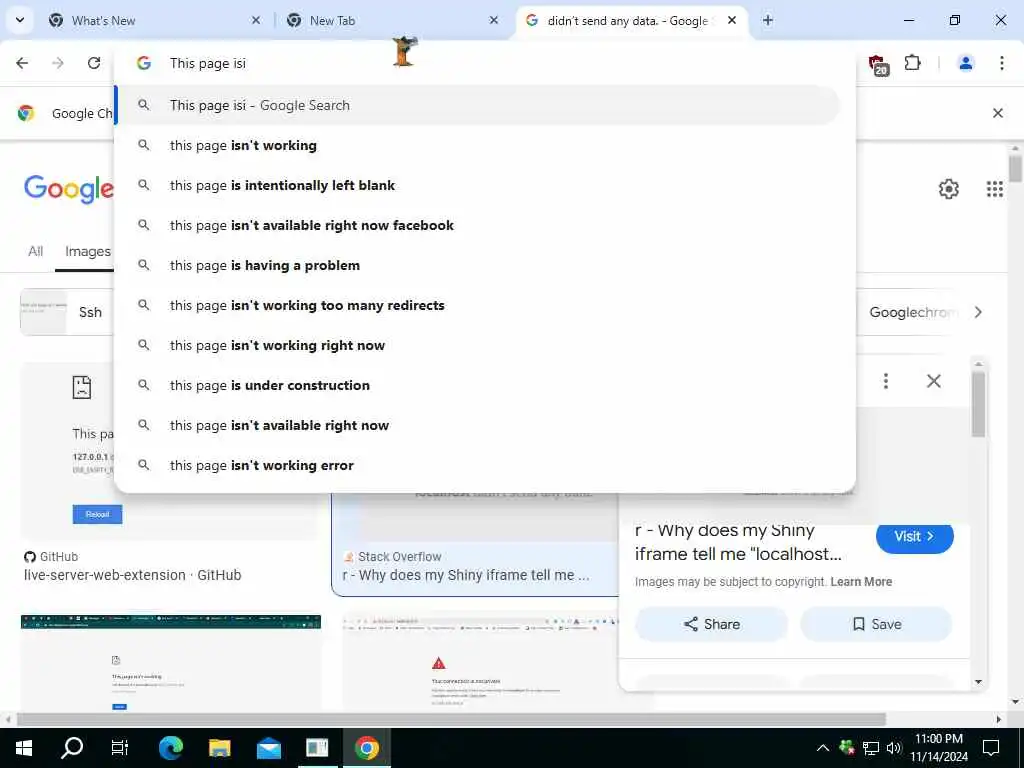Filter by the Googlechrome chip
The image size is (1024, 768).
pyautogui.click(x=913, y=312)
